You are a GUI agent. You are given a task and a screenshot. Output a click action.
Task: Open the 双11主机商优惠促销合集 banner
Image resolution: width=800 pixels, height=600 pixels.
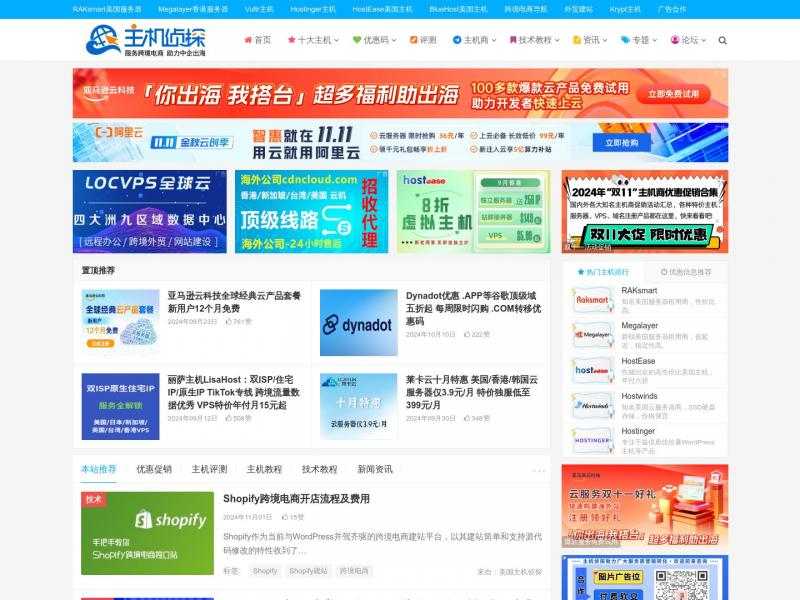click(x=644, y=211)
